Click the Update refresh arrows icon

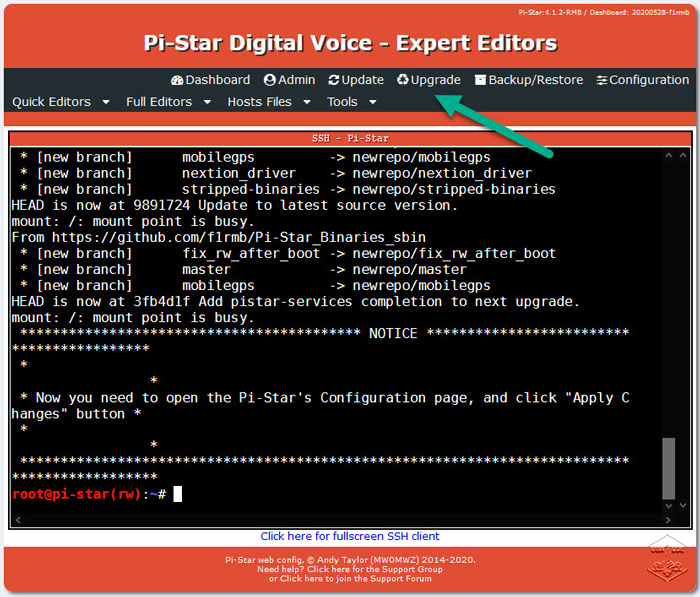(x=333, y=80)
